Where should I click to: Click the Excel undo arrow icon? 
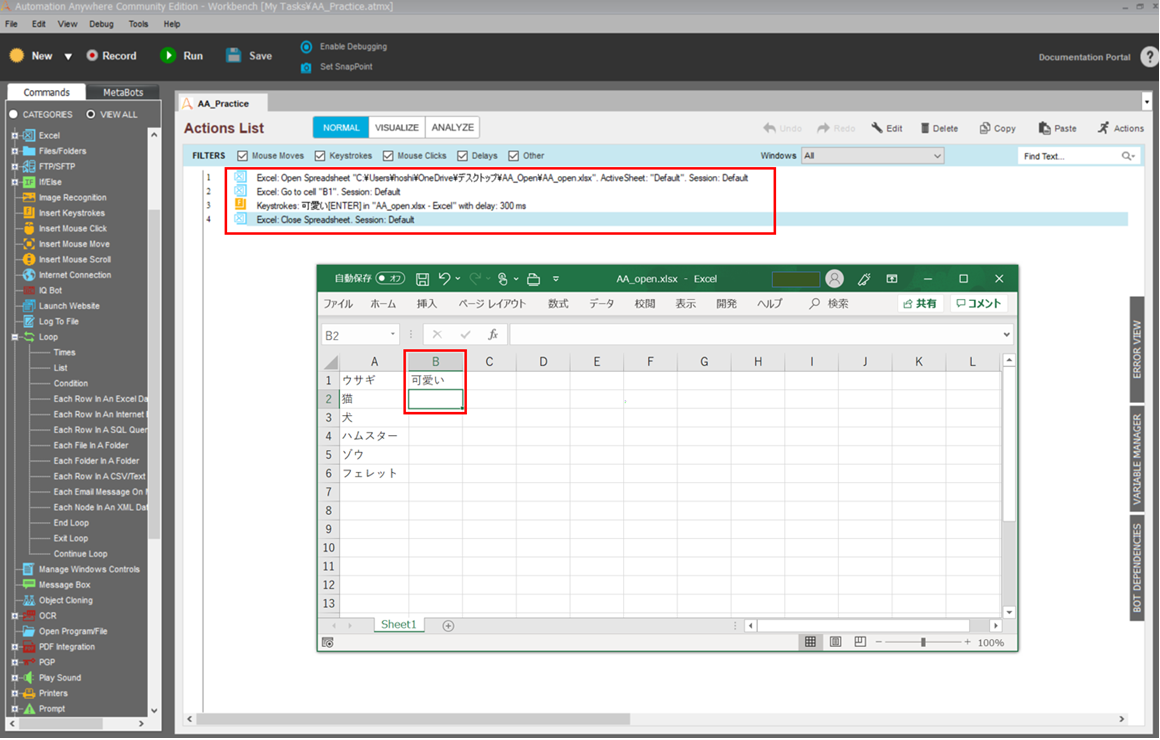[444, 278]
